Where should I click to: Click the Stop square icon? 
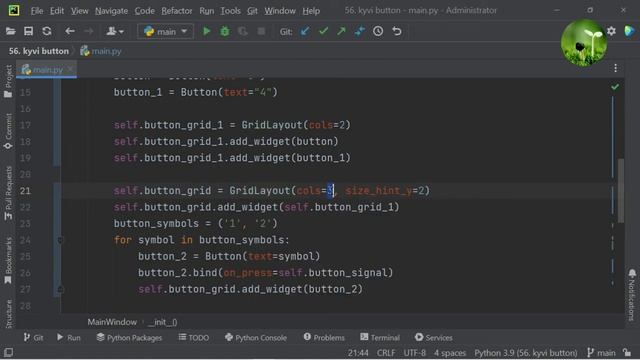262,31
